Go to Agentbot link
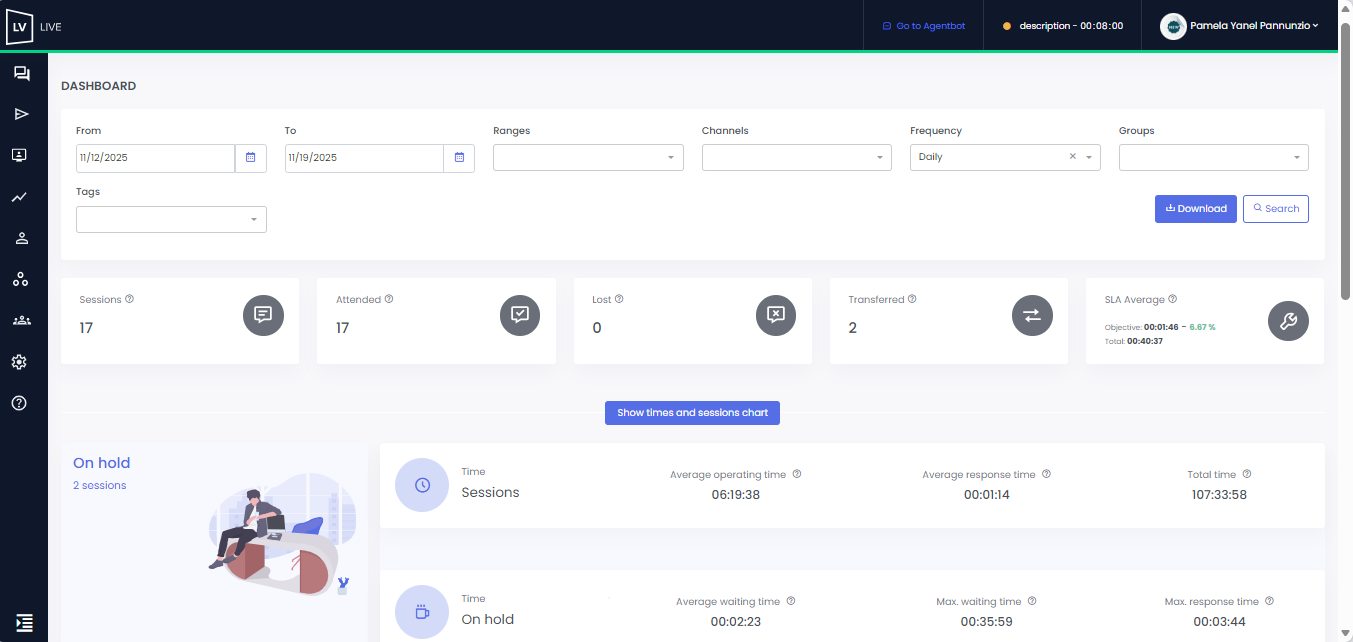Viewport: 1353px width, 642px height. coord(924,26)
